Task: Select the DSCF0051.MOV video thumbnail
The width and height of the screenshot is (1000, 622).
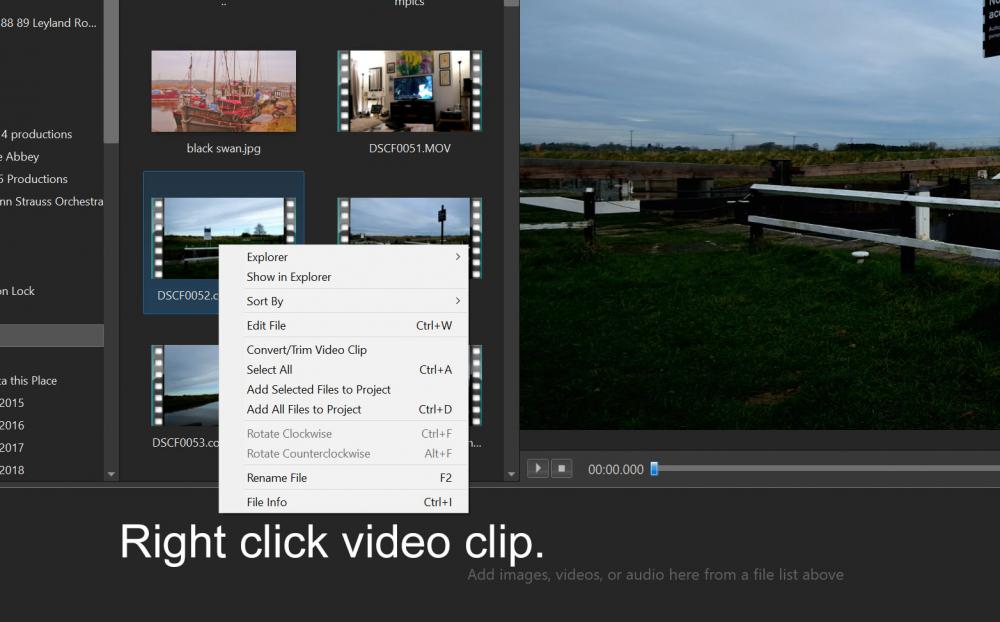Action: pos(410,91)
